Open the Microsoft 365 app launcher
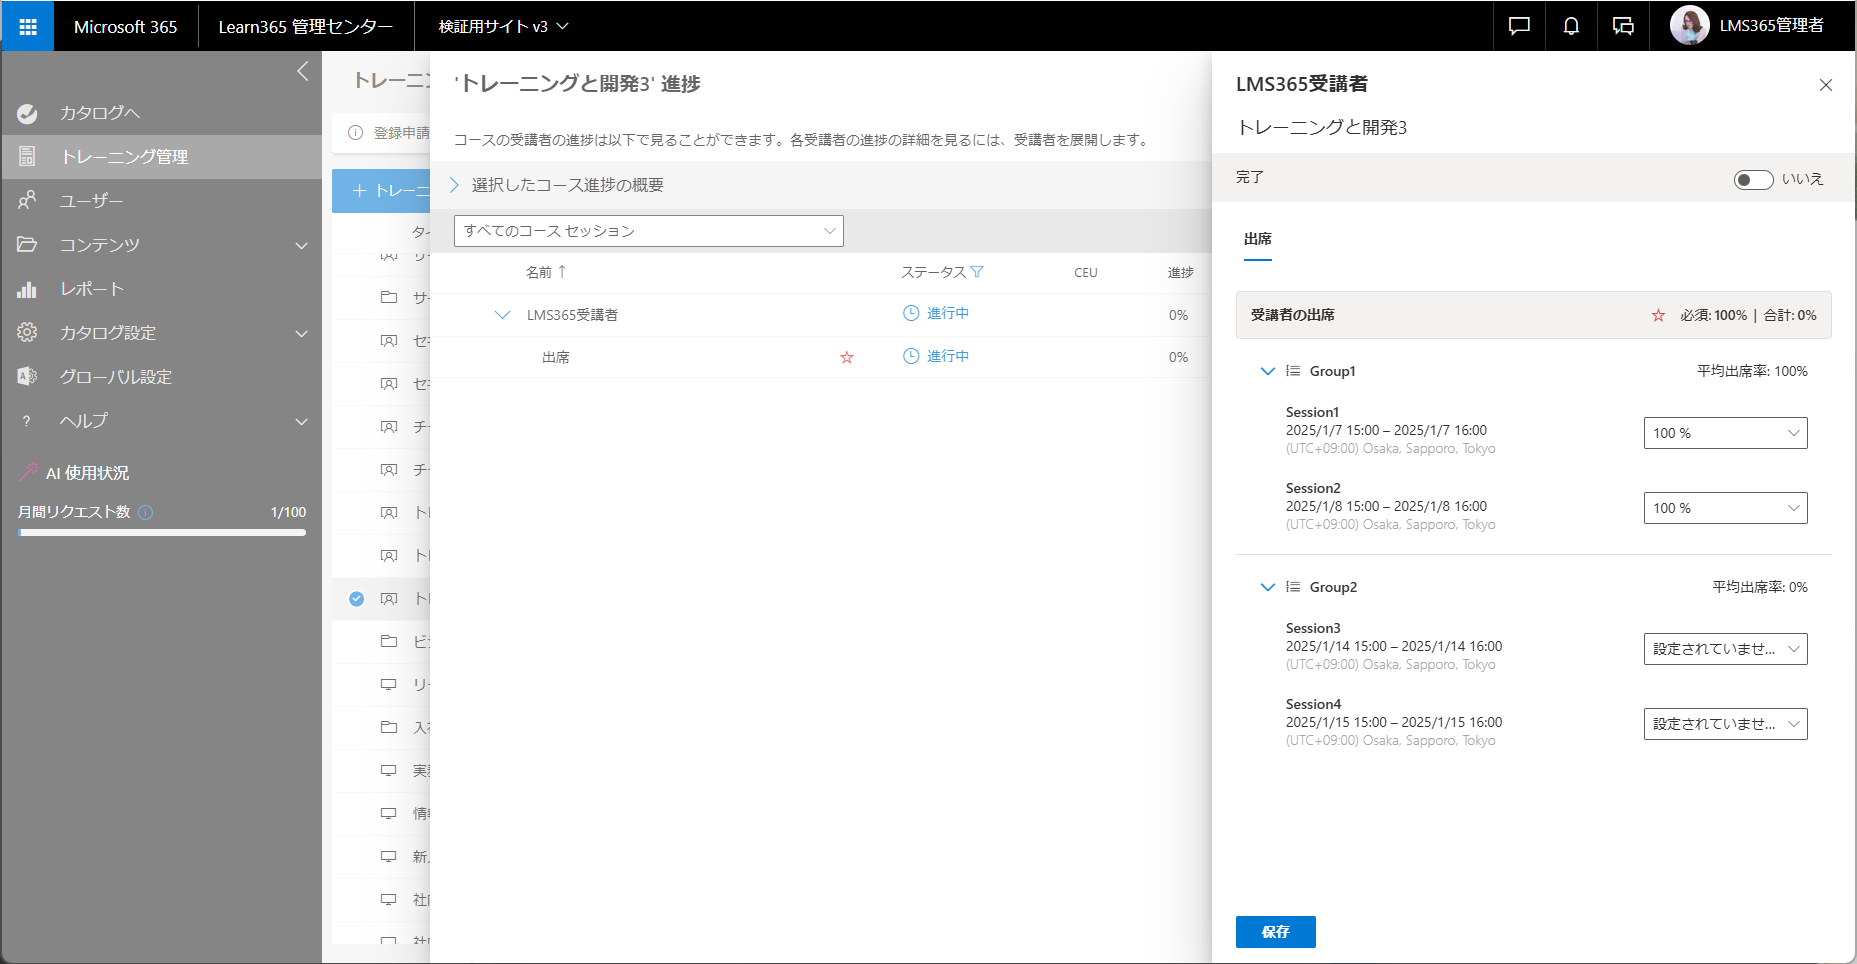 (x=27, y=26)
